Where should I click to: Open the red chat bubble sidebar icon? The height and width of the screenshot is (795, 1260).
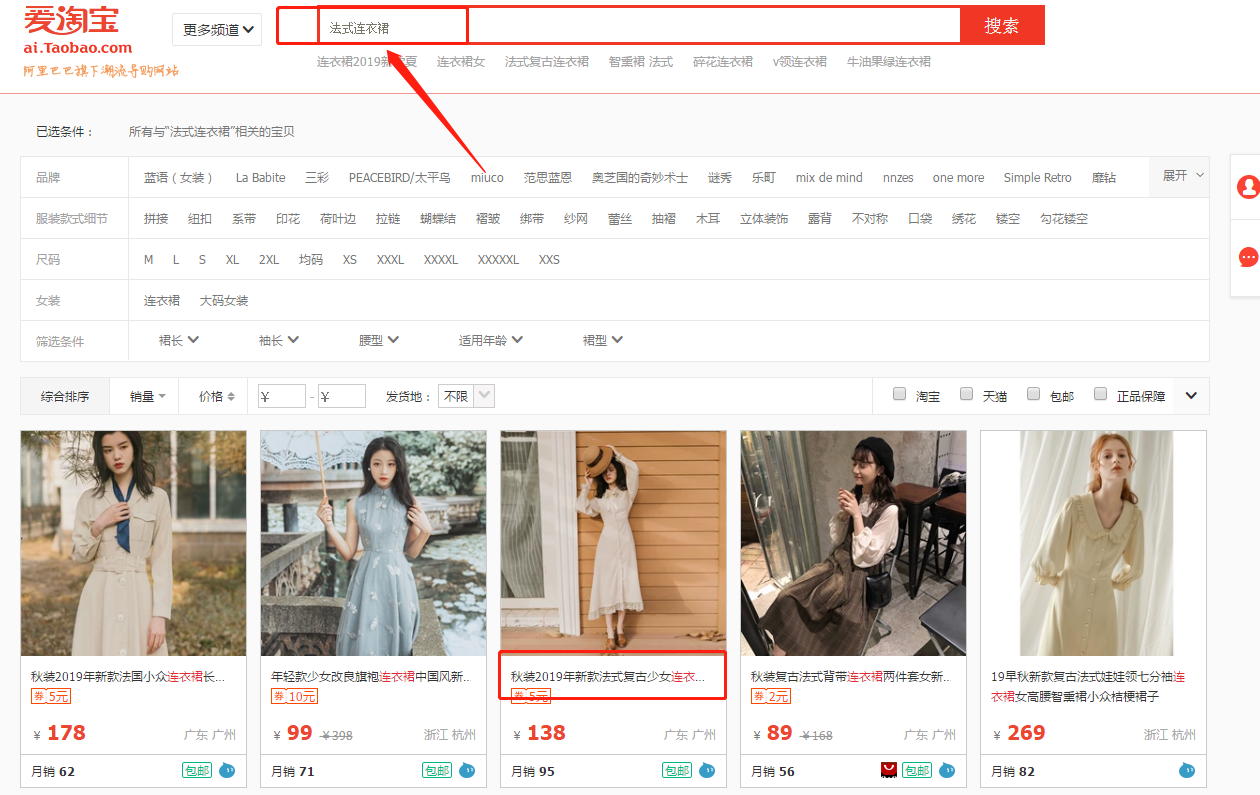(x=1247, y=257)
